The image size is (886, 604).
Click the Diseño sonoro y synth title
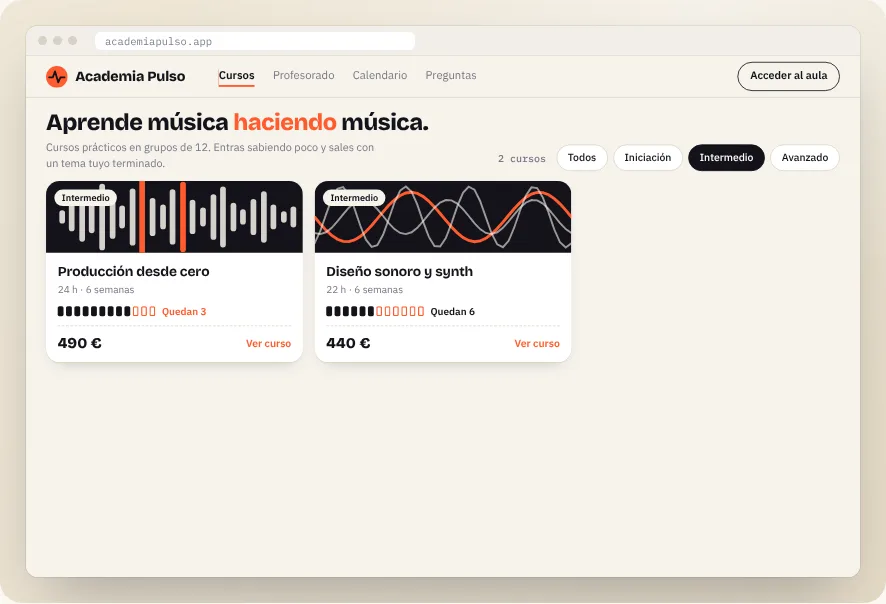coord(399,272)
